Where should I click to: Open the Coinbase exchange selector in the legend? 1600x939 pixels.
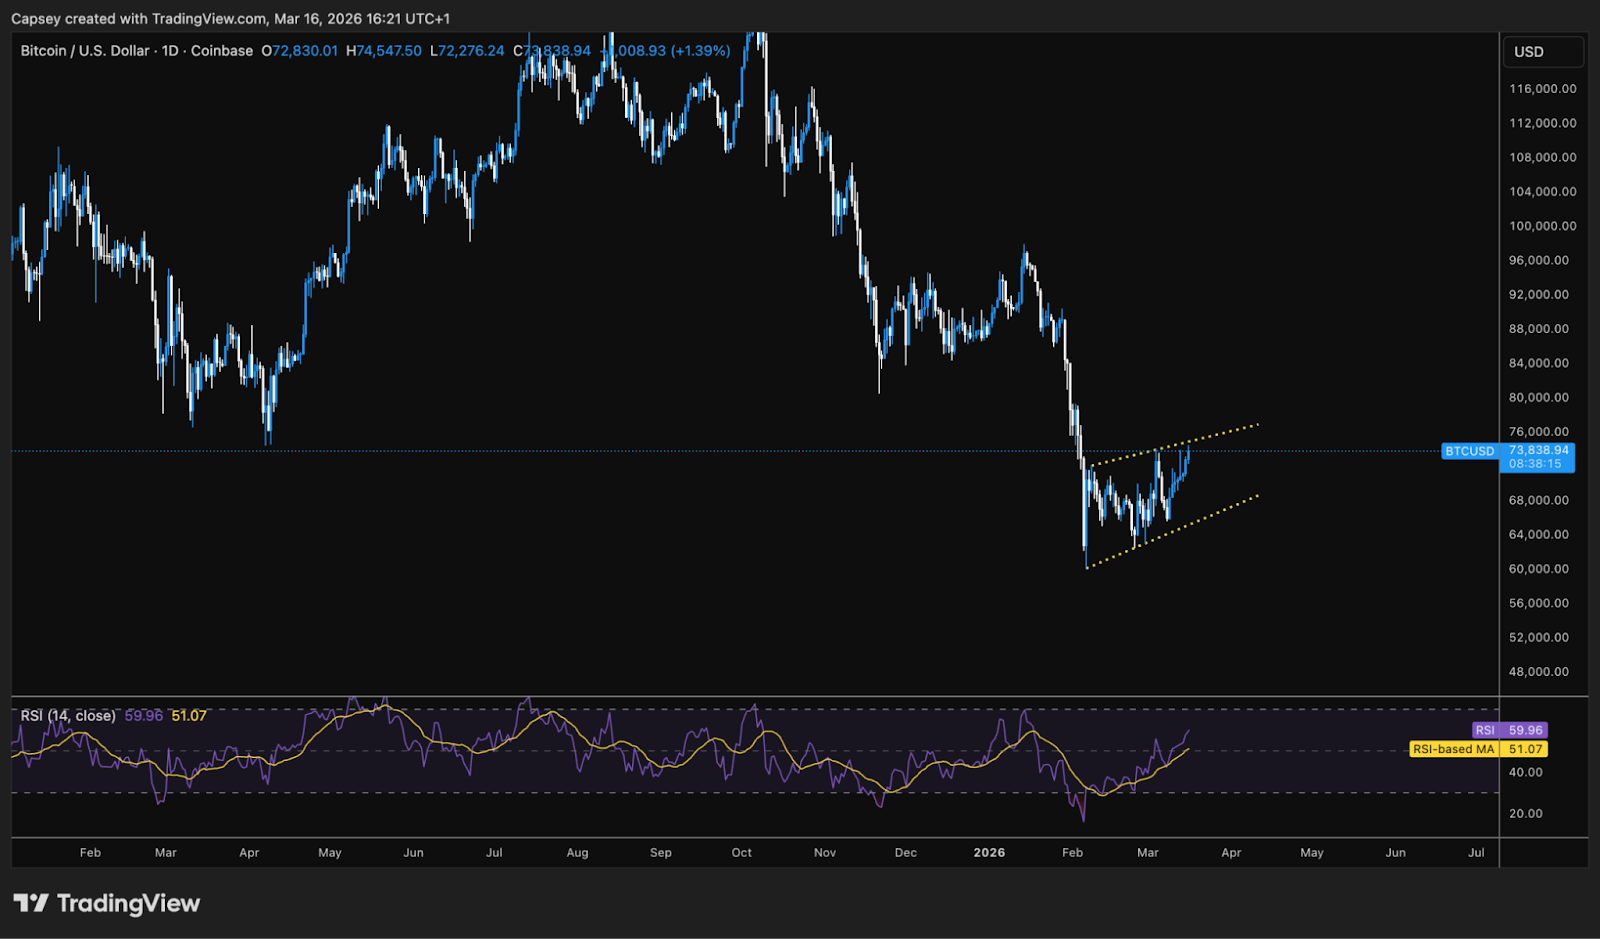[x=222, y=50]
